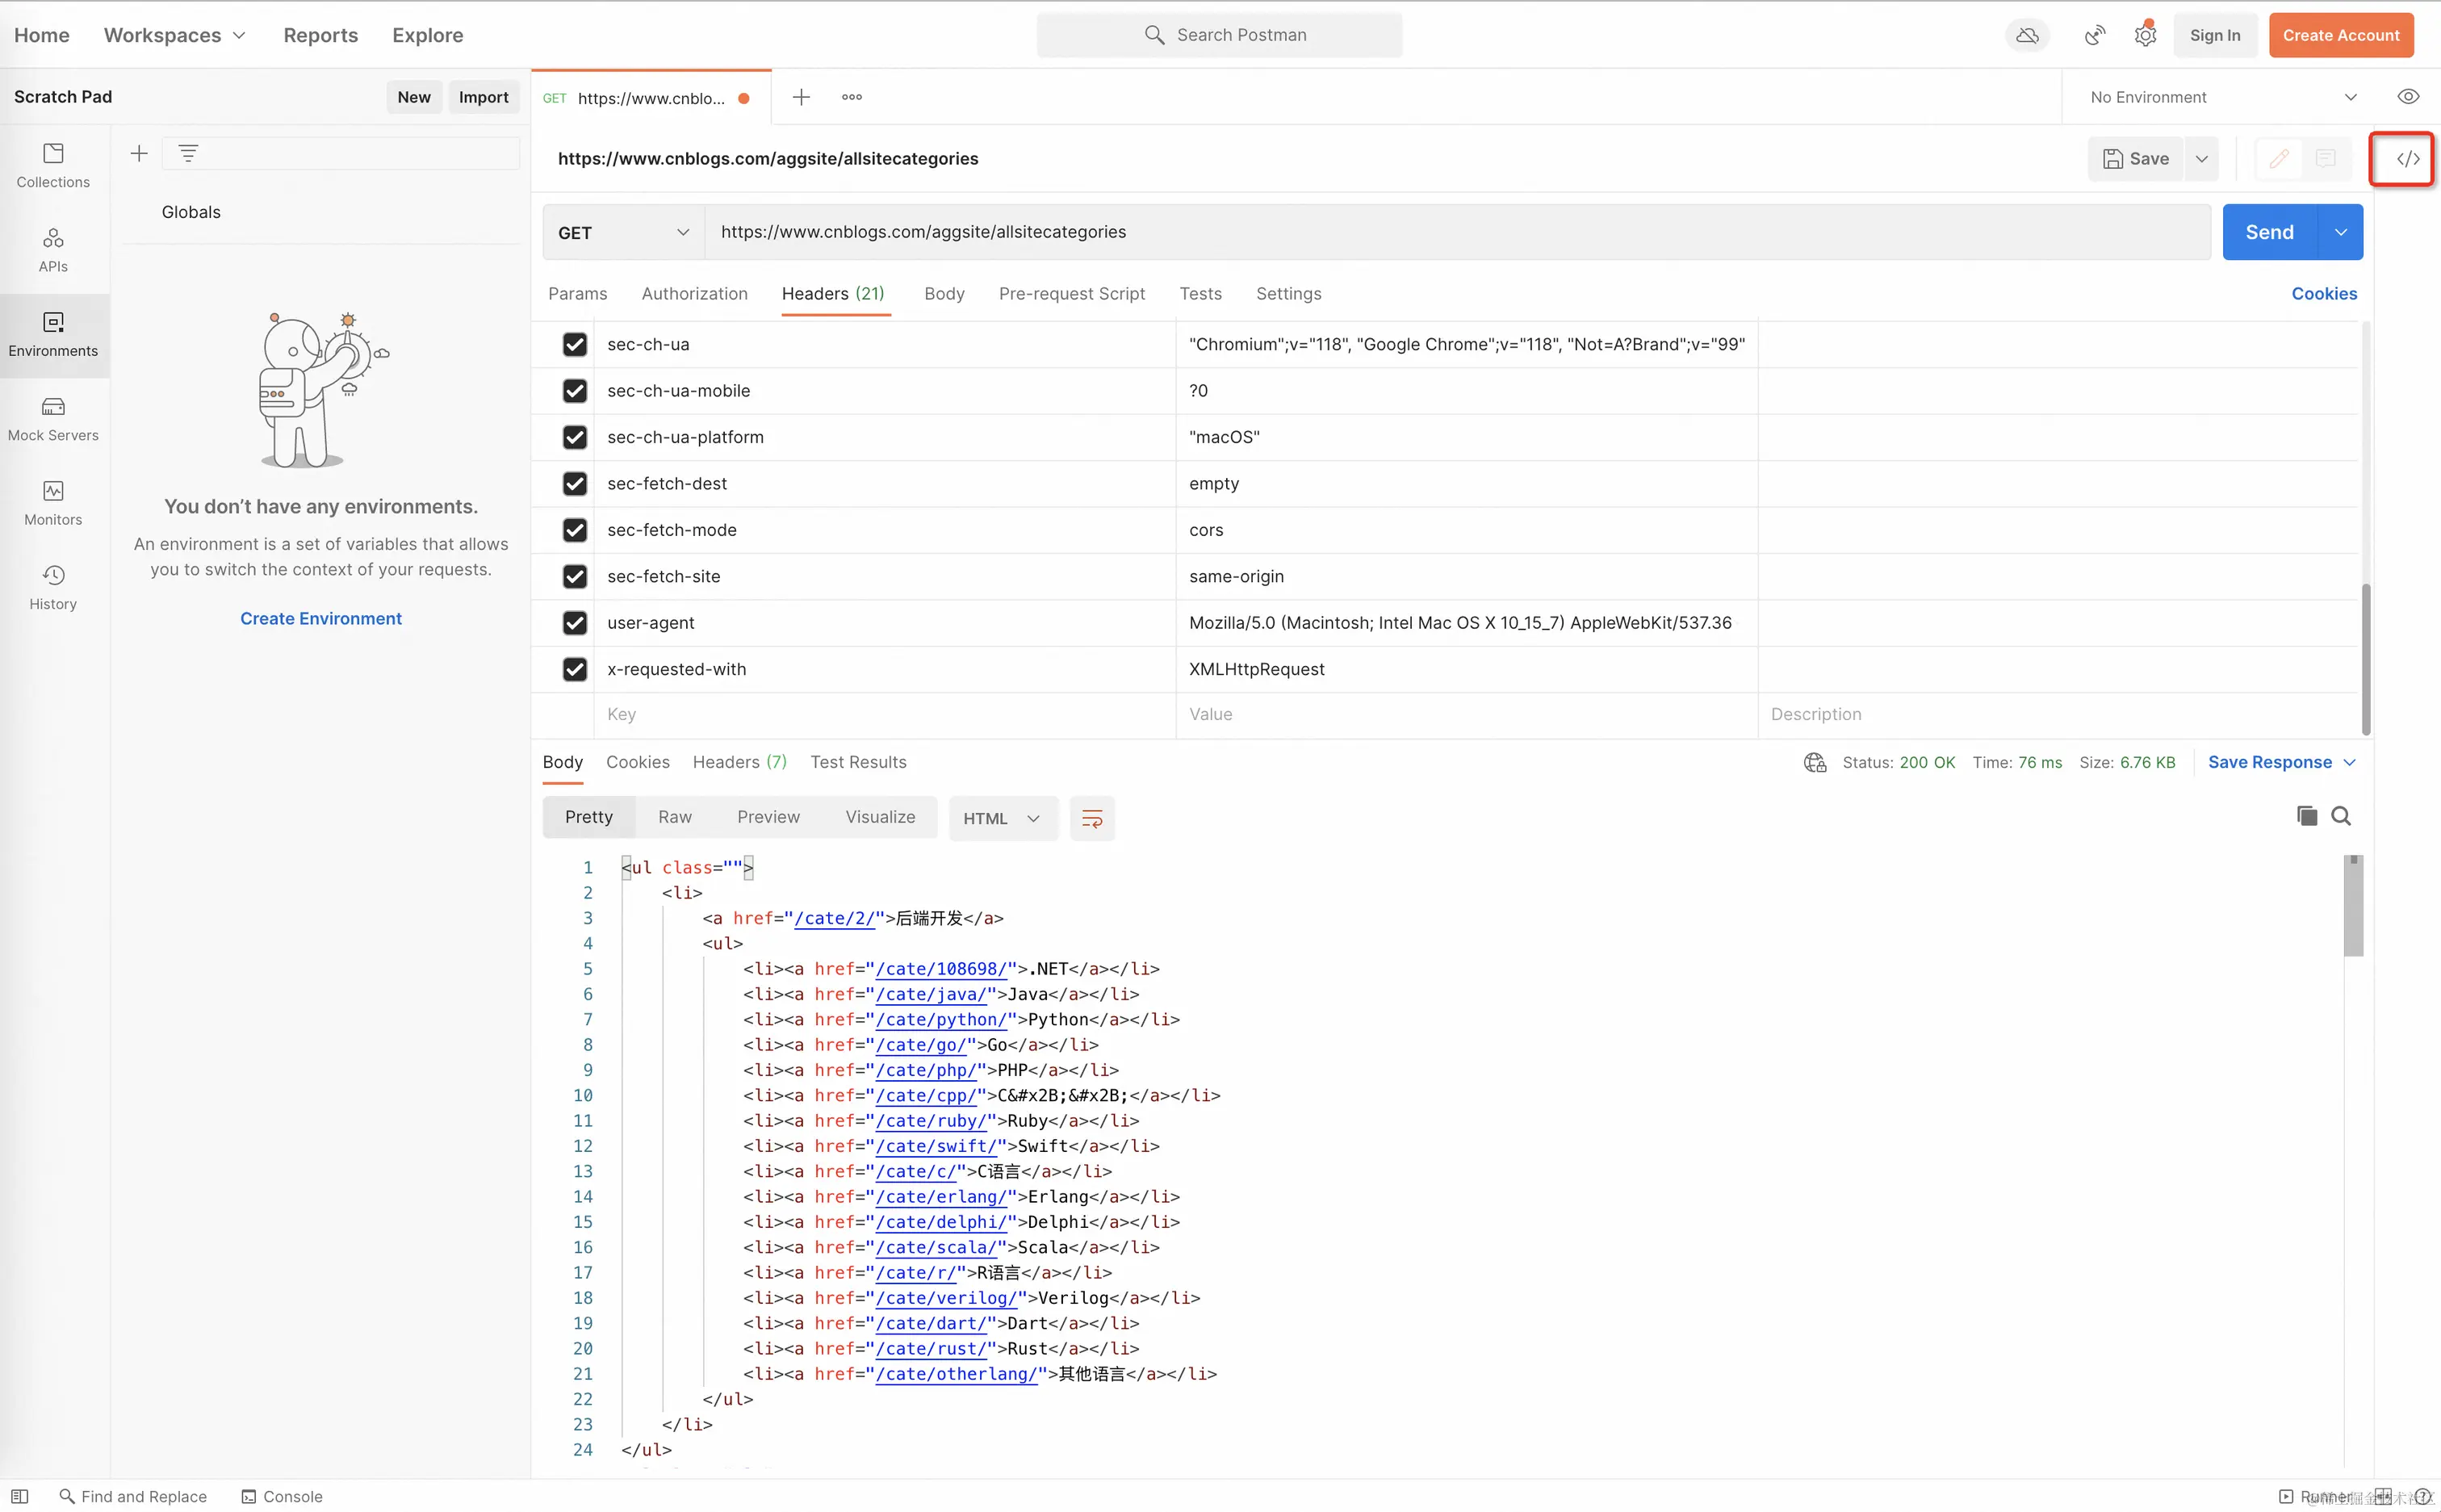Screen dimensions: 2441x1512
Task: Expand the Workspaces menu
Action: [175, 35]
